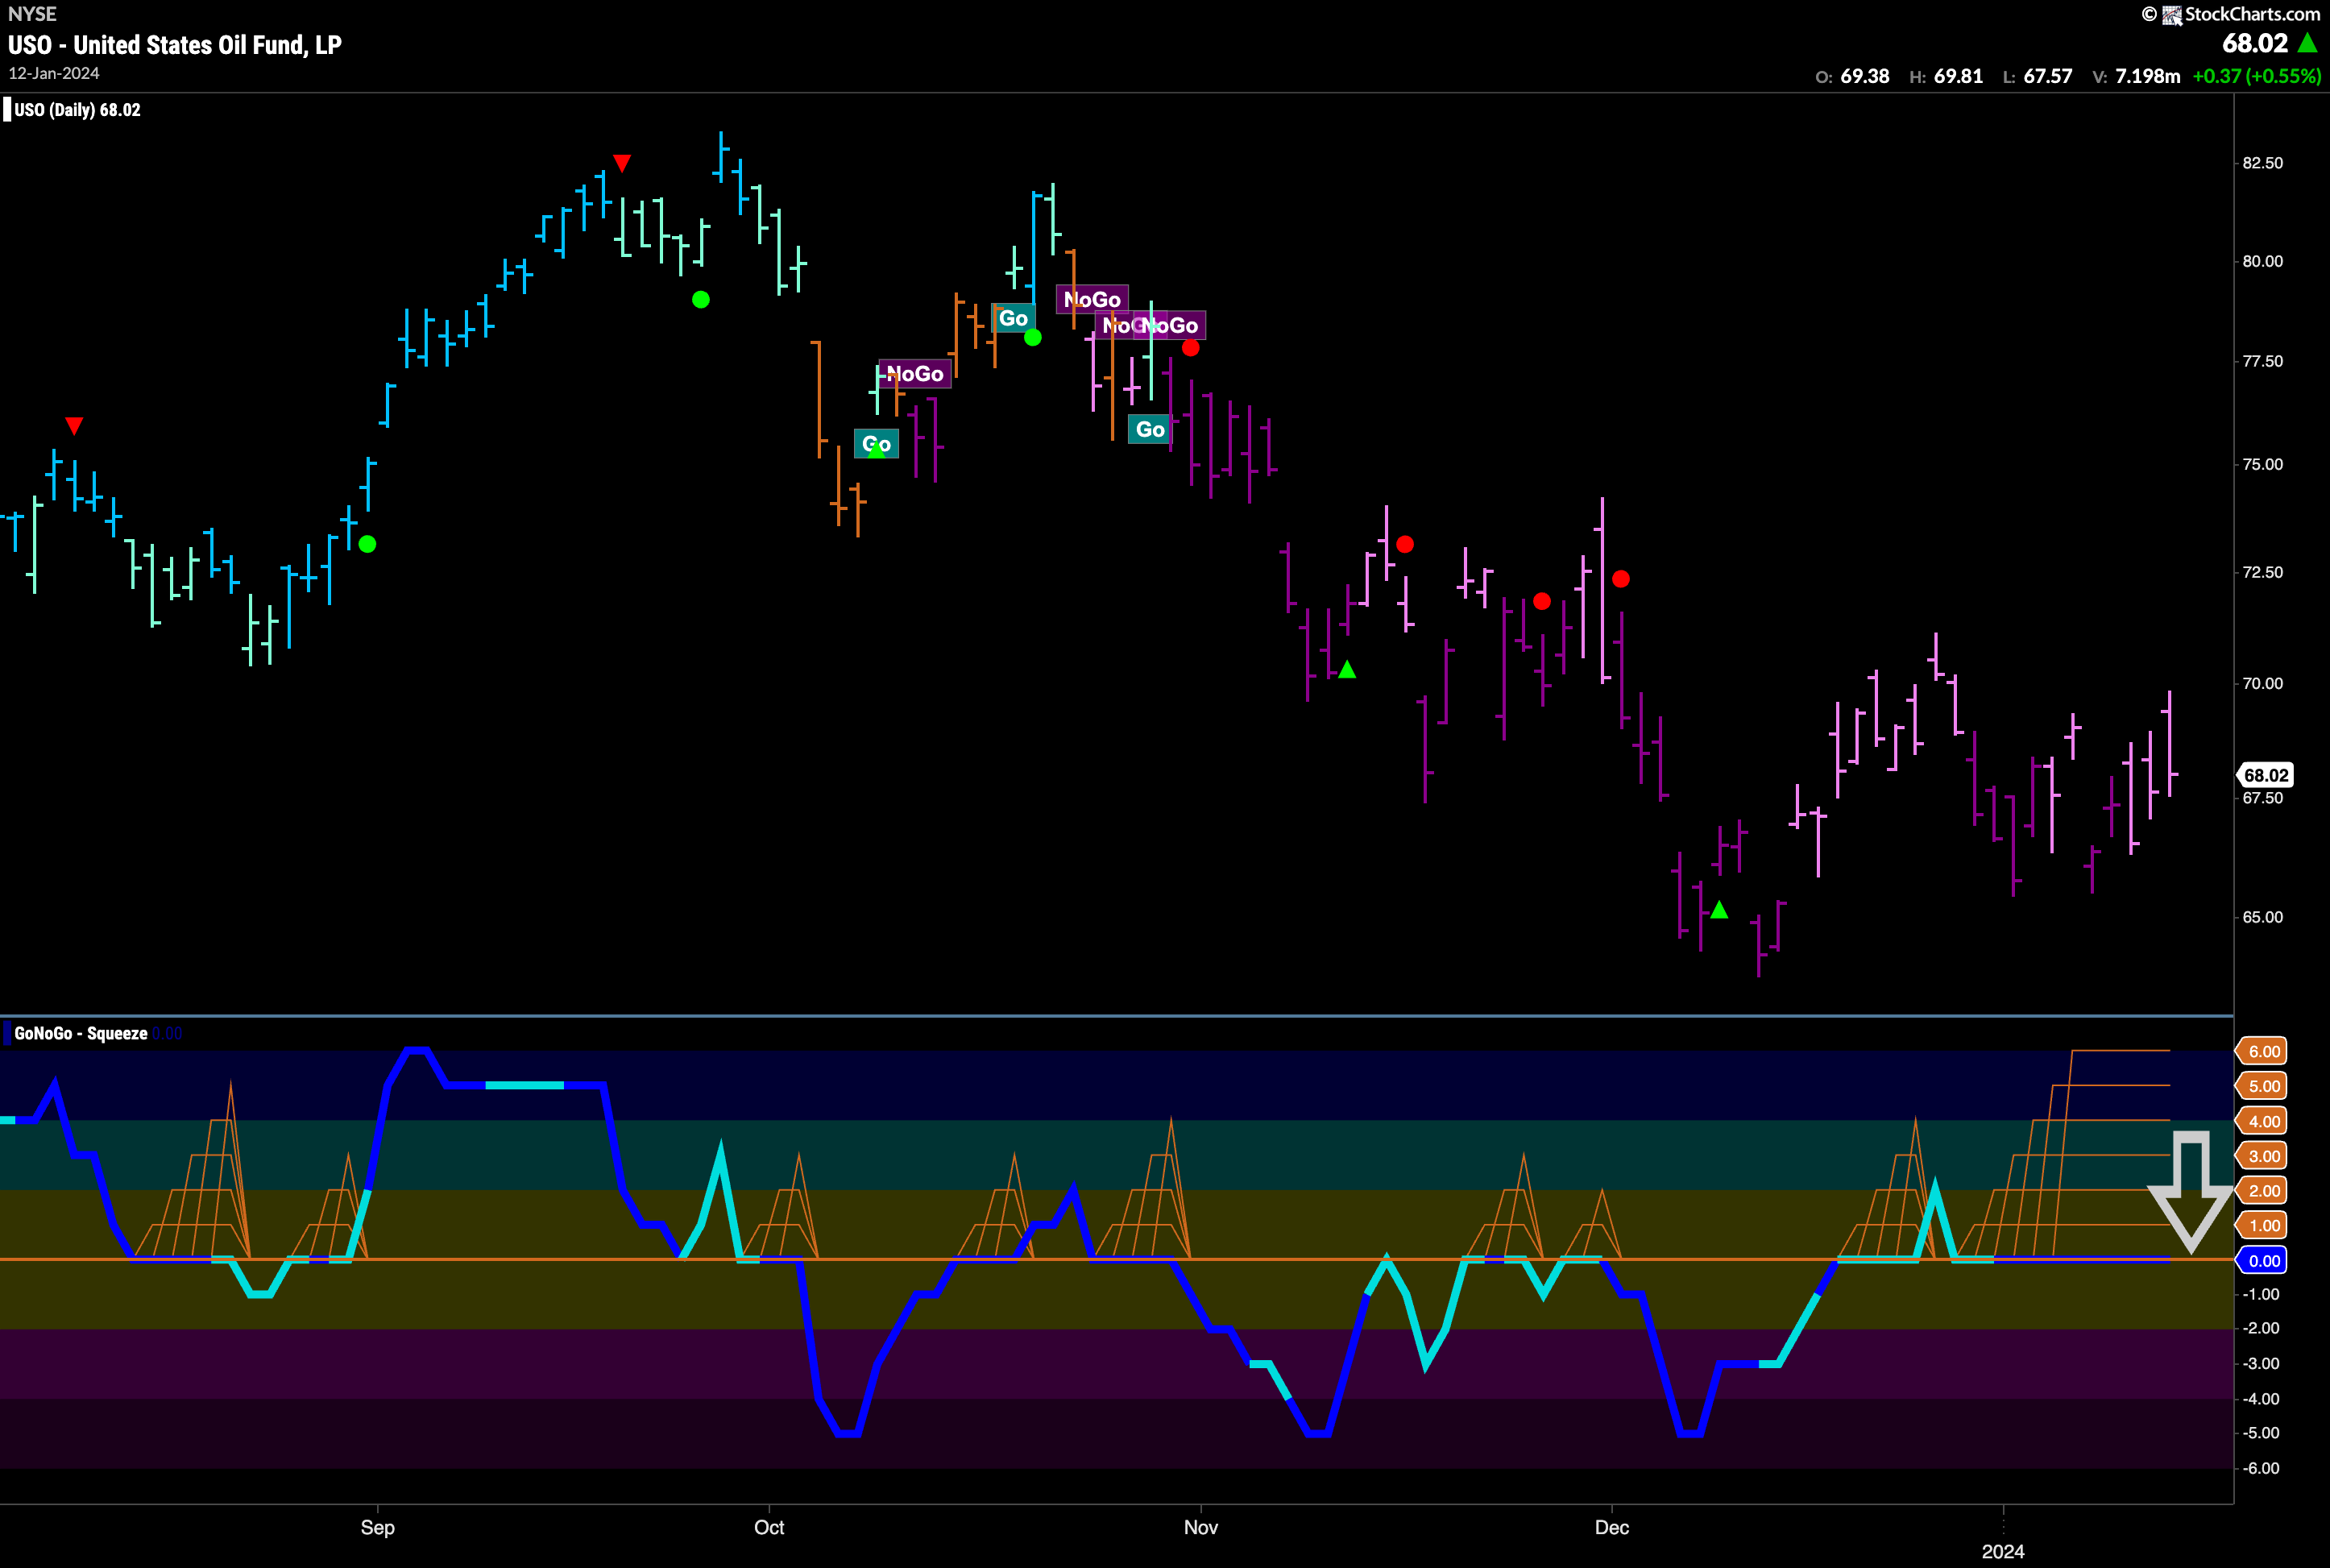
Task: Click the red down-triangle marker above the September peak
Action: coord(622,163)
